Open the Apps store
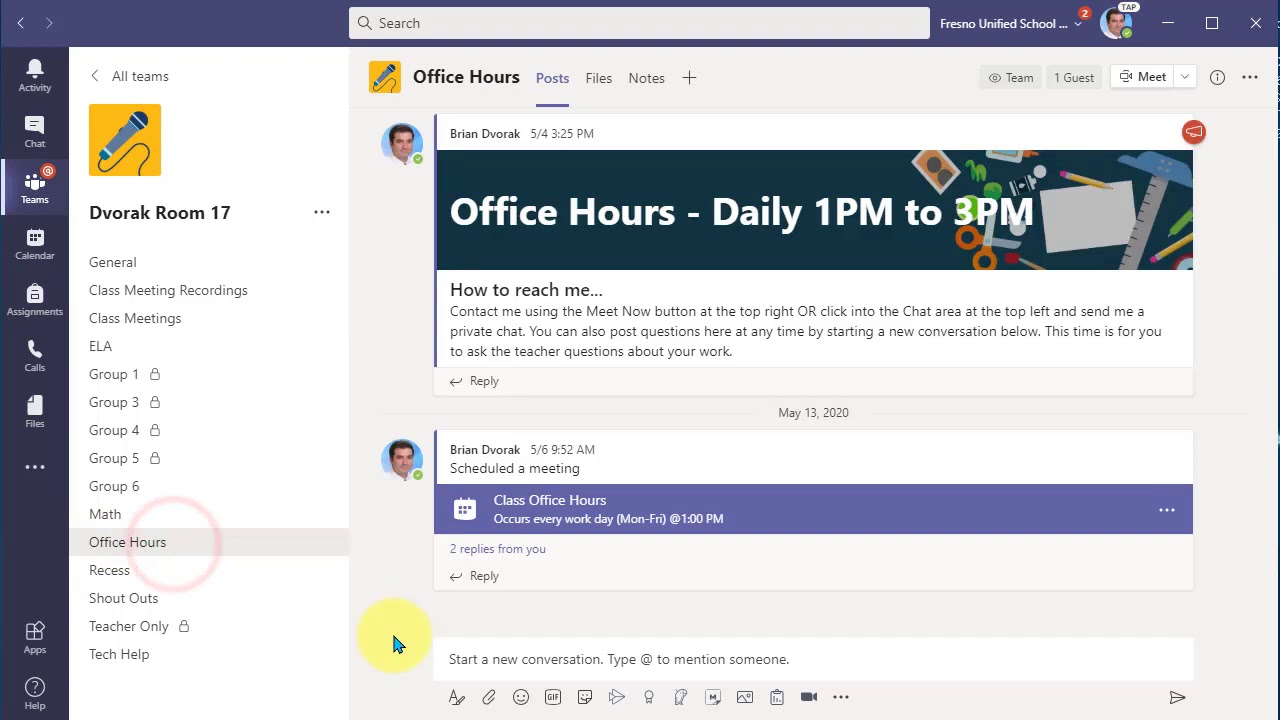Viewport: 1280px width, 720px height. tap(34, 638)
